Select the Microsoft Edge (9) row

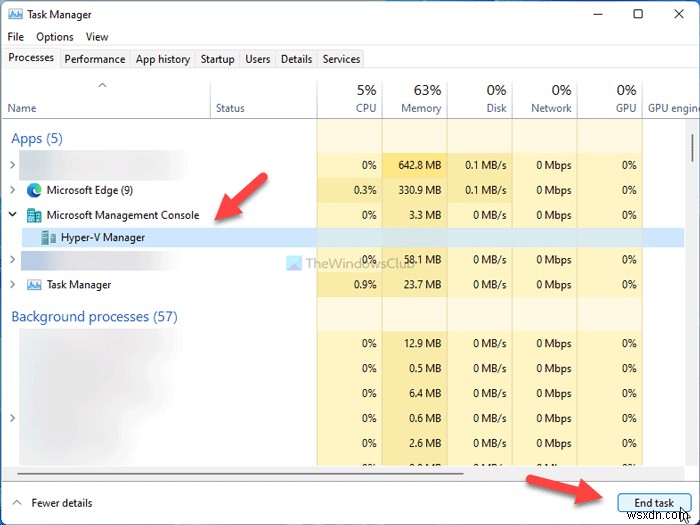tap(343, 190)
